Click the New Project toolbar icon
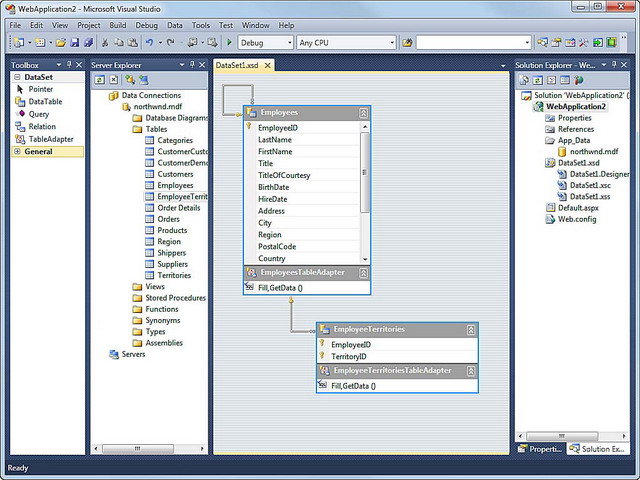640x480 pixels. [x=19, y=42]
